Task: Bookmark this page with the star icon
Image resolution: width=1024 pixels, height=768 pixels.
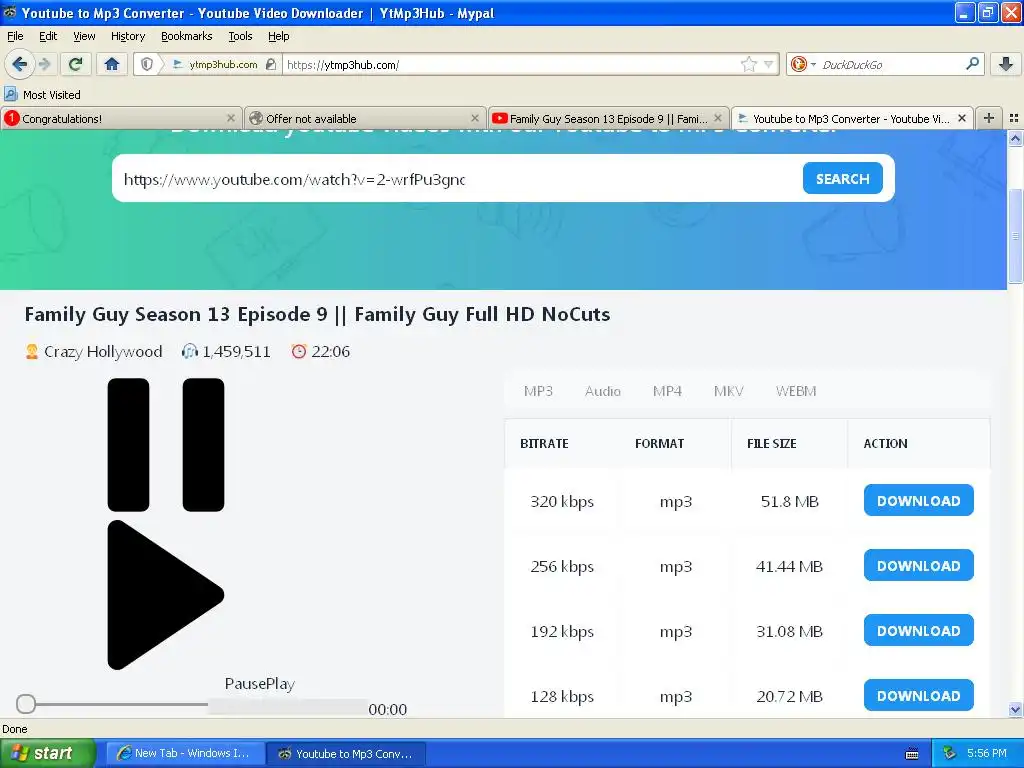Action: pyautogui.click(x=748, y=64)
